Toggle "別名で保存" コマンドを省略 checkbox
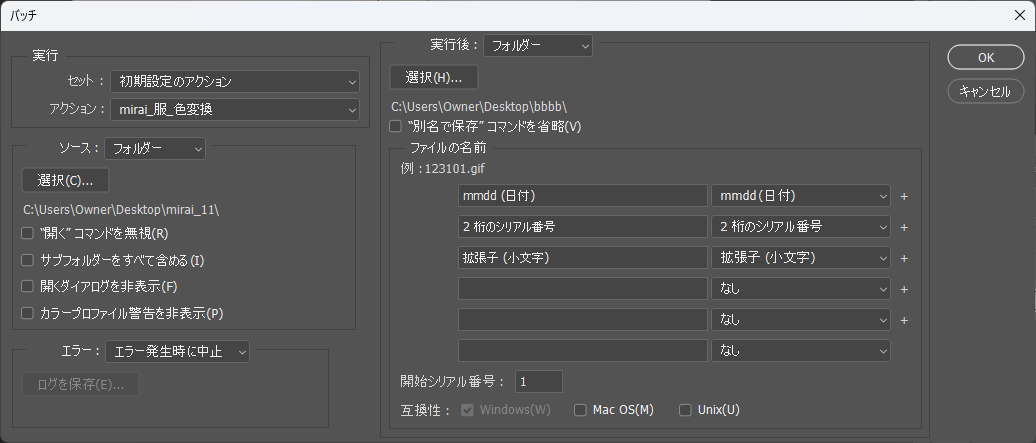The width and height of the screenshot is (1036, 443). click(x=395, y=127)
